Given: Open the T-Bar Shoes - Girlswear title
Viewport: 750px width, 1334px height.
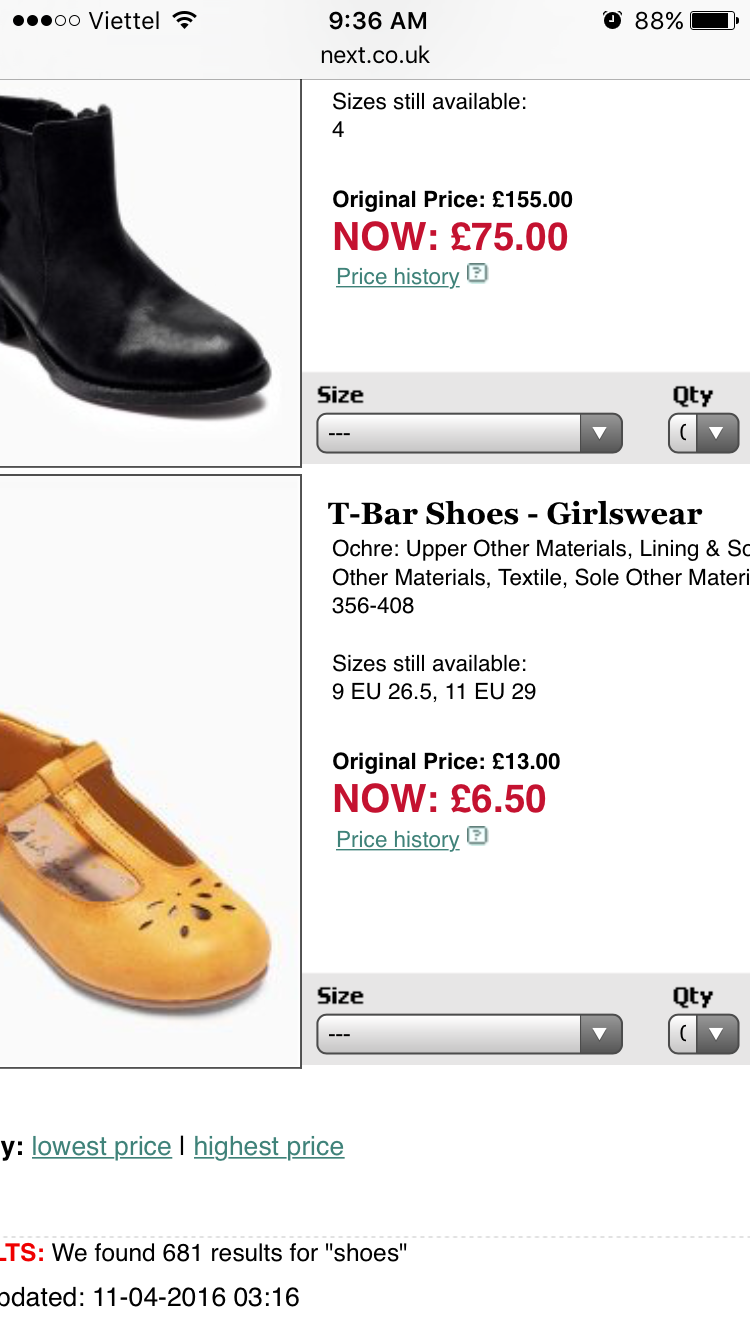Looking at the screenshot, I should pyautogui.click(x=515, y=513).
